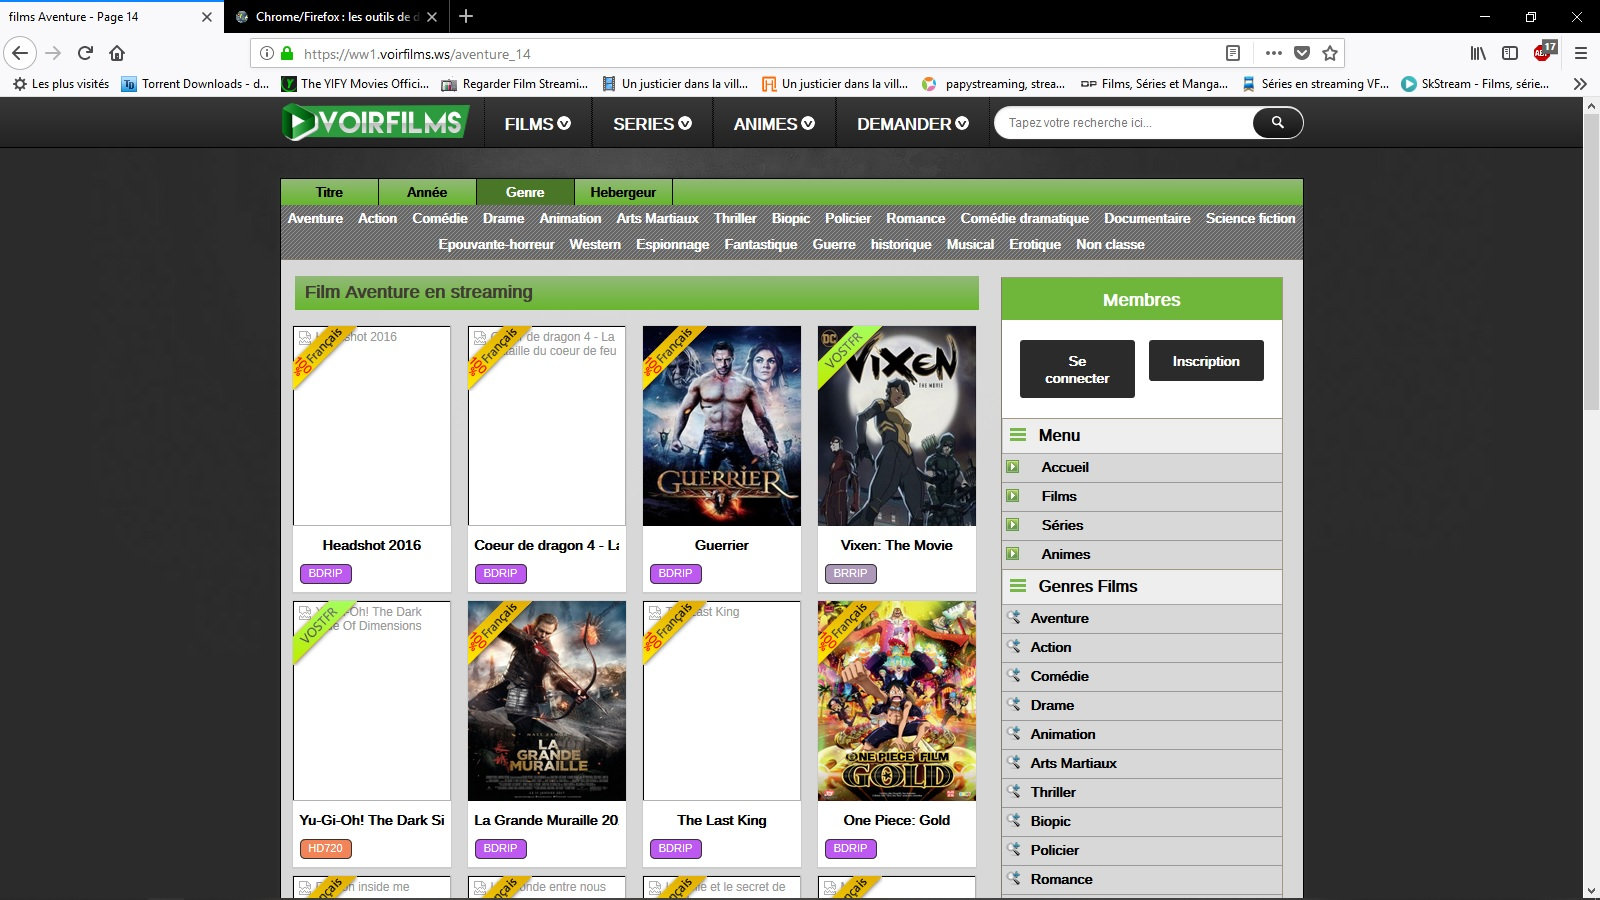Switch to the Hebergeur filter tab
Screen dimensions: 1600x900
623,192
